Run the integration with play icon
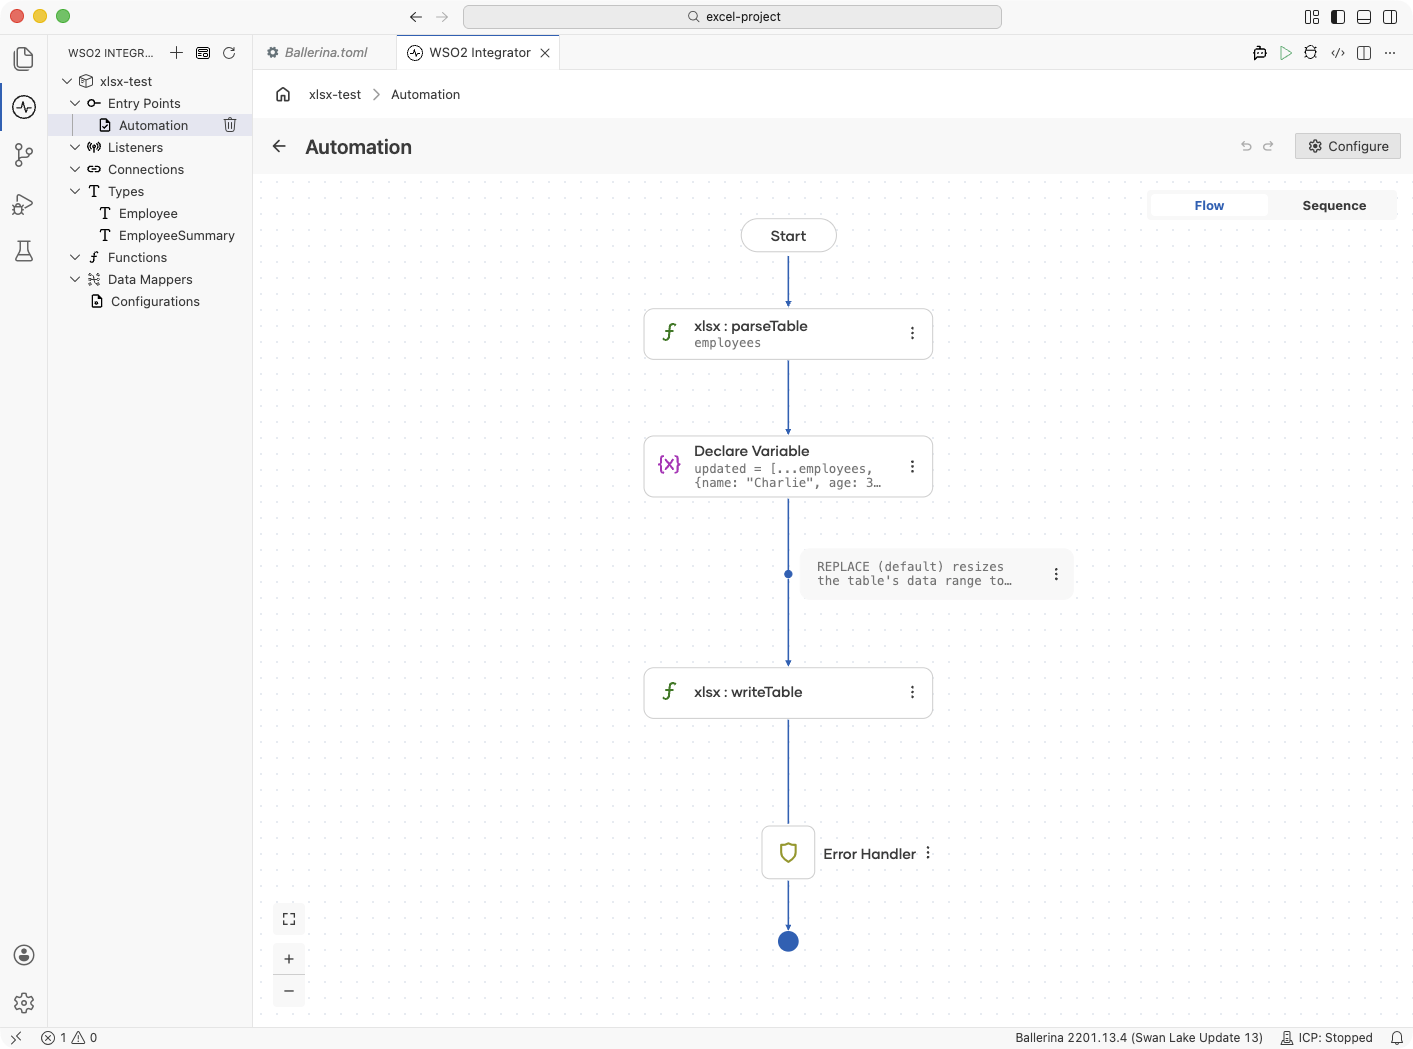 [1286, 53]
